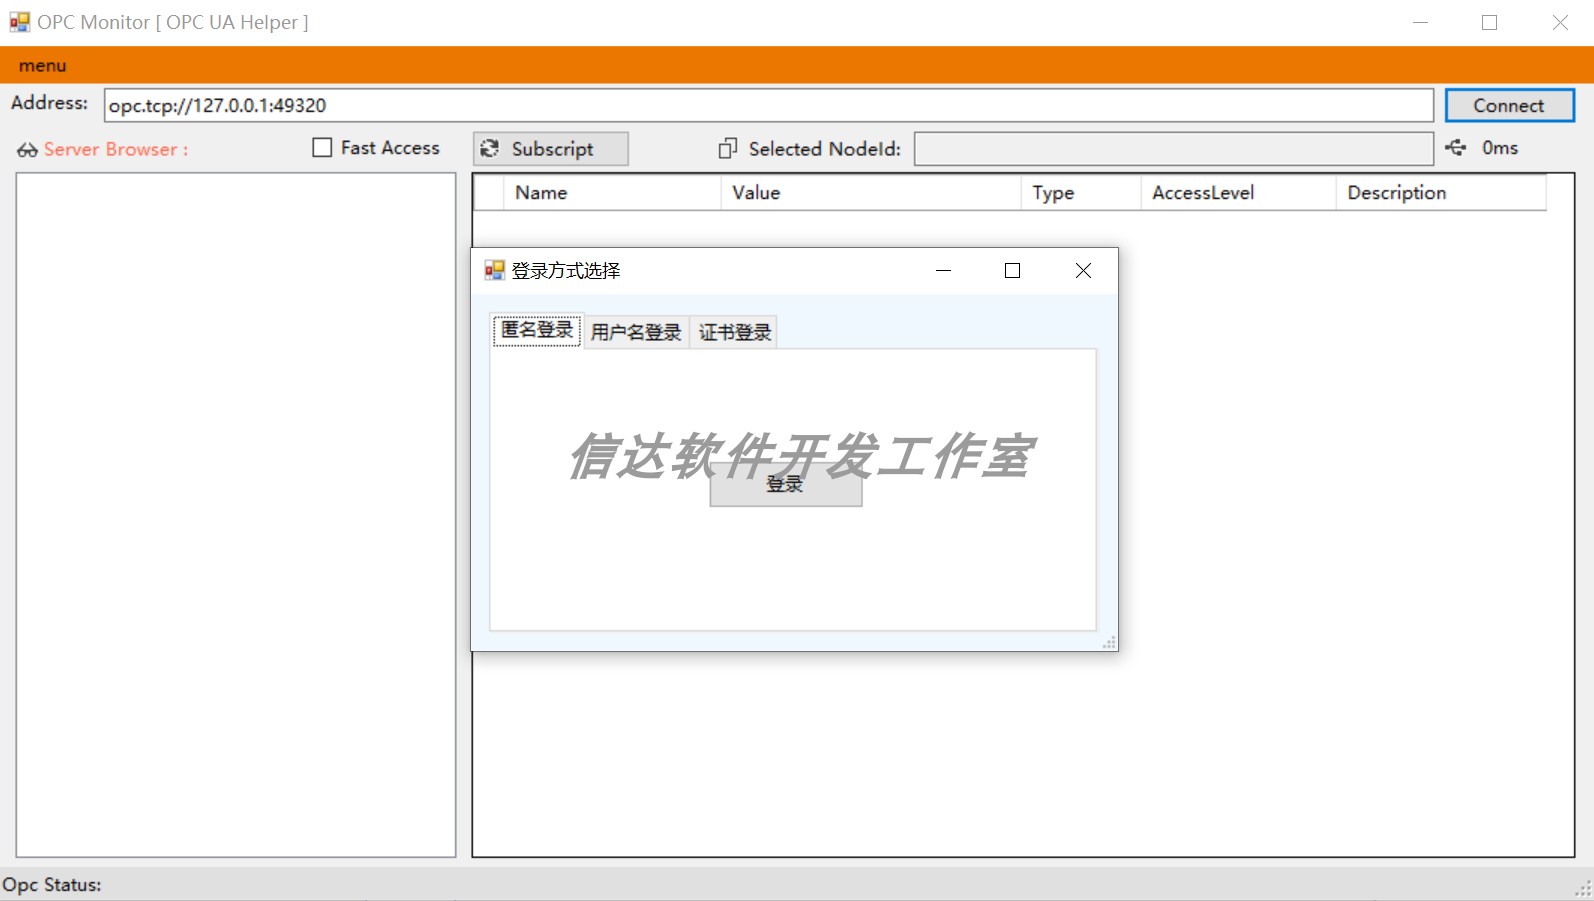Minimize the OPC Monitor main window
The width and height of the screenshot is (1594, 901).
coord(1420,22)
